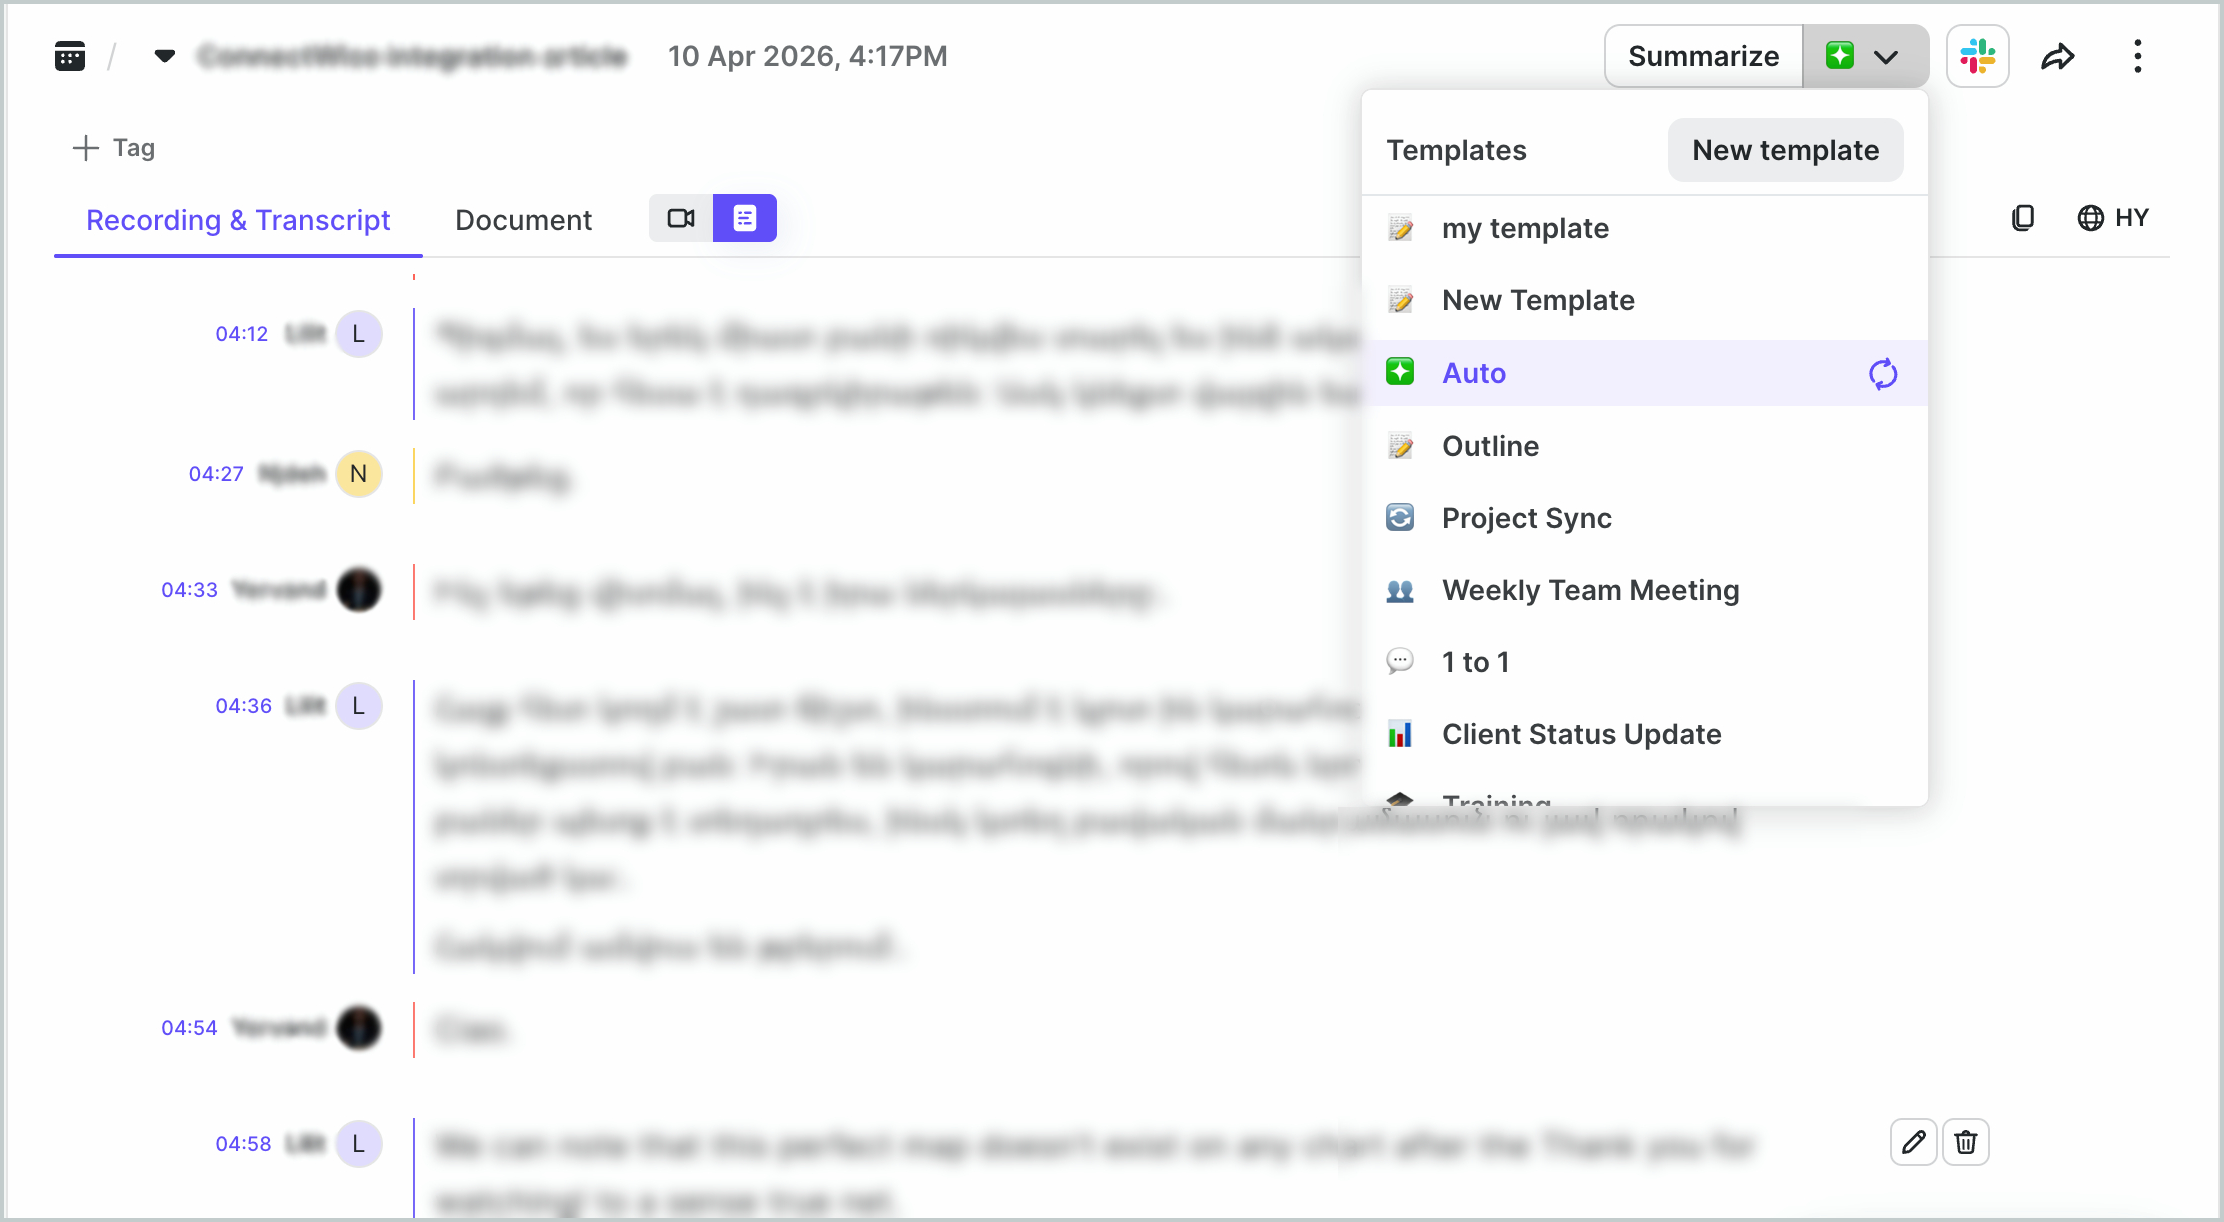Copy transcript using the copy icon
The height and width of the screenshot is (1222, 2224).
(2022, 218)
